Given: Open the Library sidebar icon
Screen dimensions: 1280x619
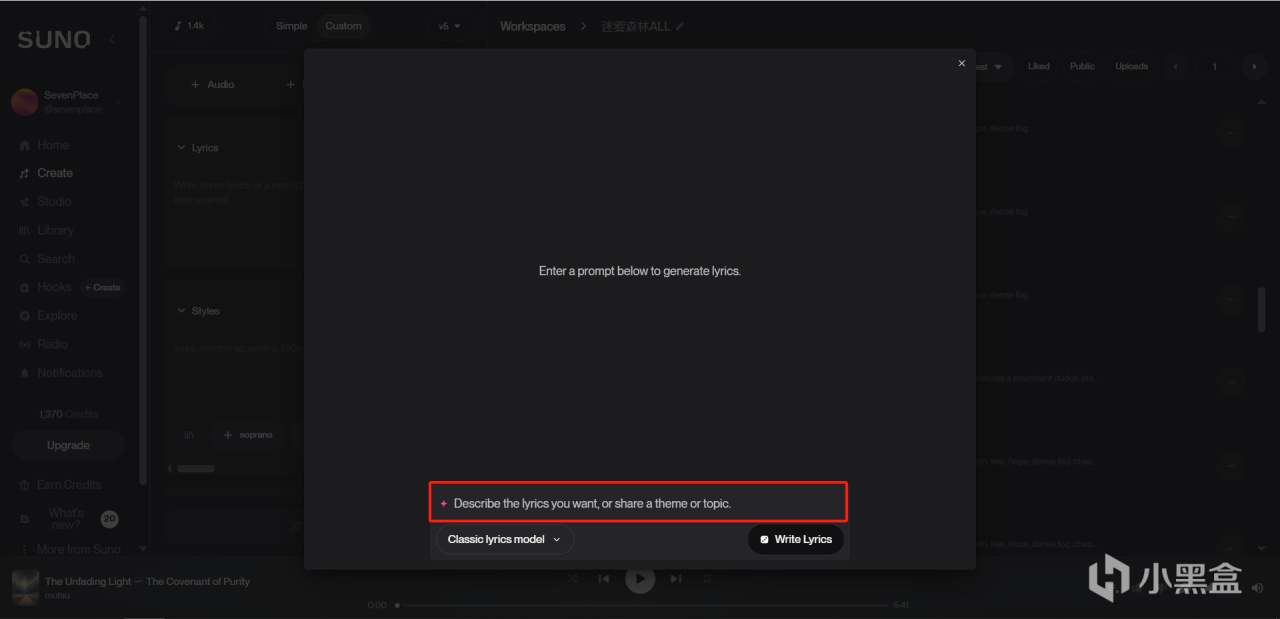Looking at the screenshot, I should (x=25, y=230).
